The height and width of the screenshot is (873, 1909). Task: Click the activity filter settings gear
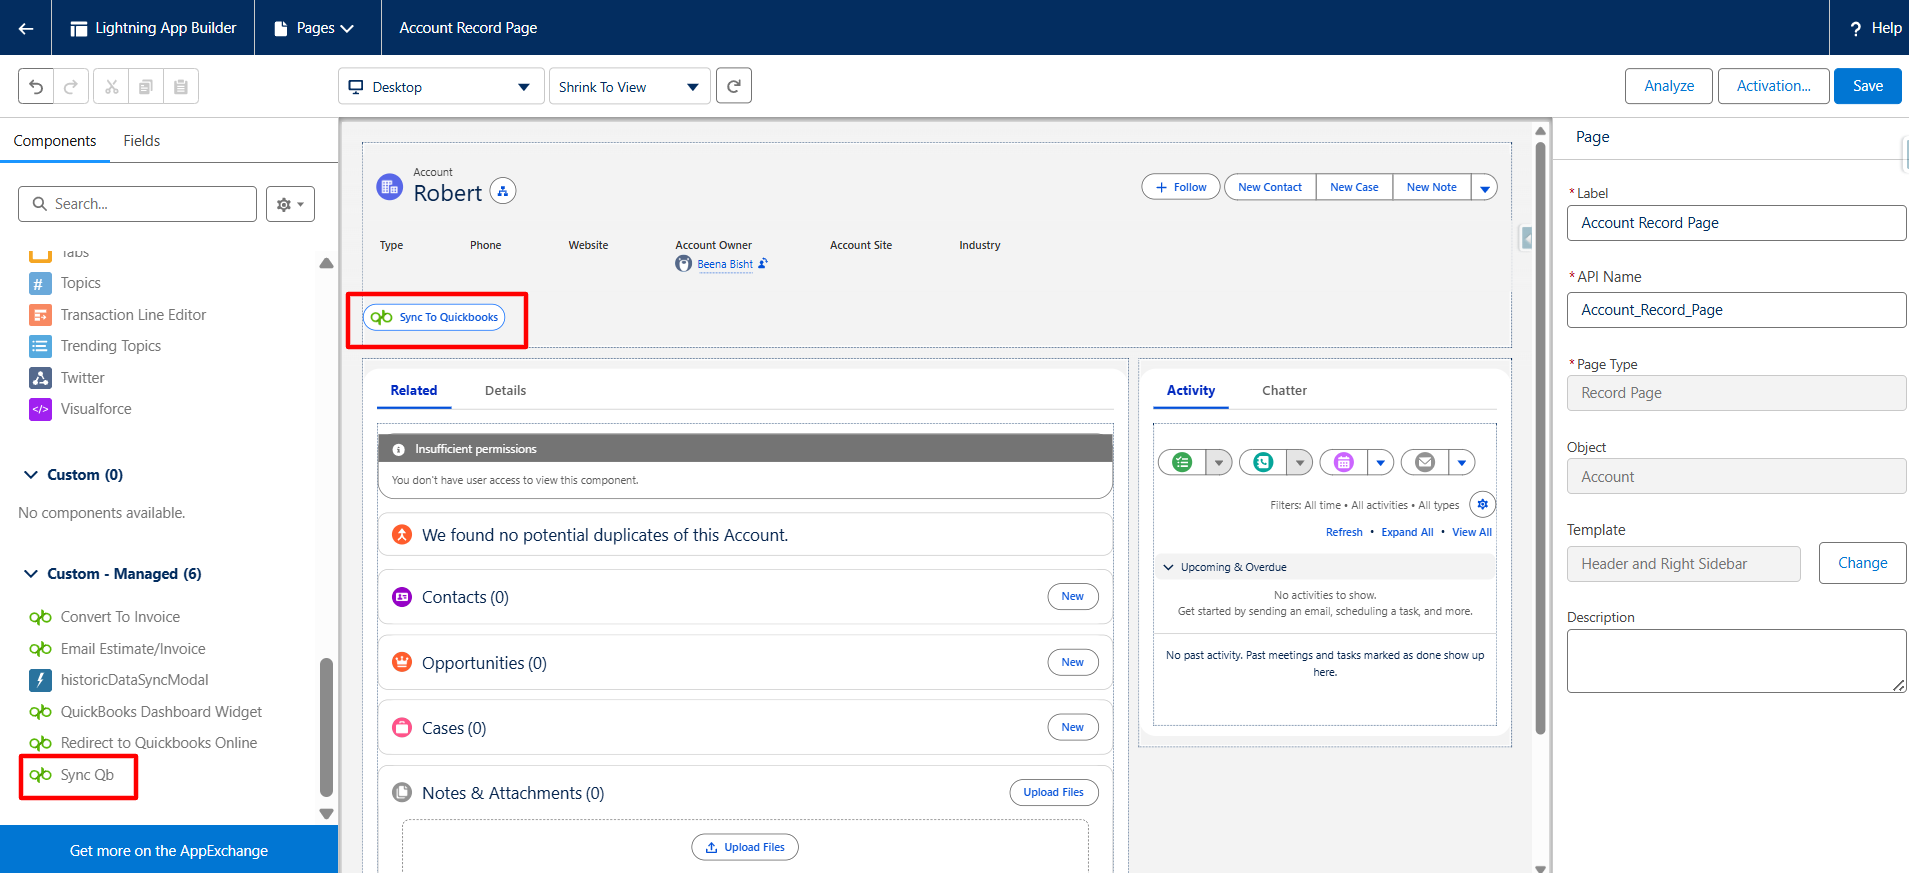click(x=1482, y=504)
